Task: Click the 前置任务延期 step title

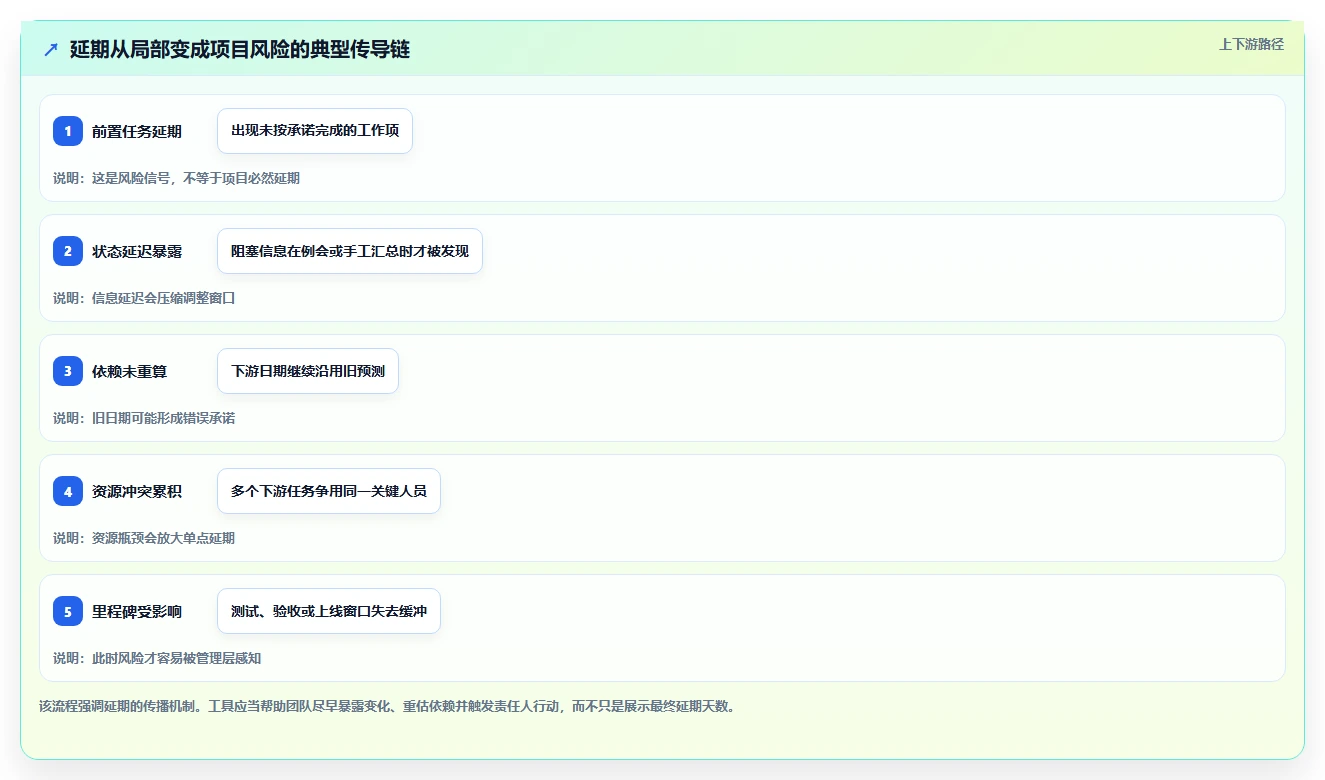Action: tap(137, 131)
